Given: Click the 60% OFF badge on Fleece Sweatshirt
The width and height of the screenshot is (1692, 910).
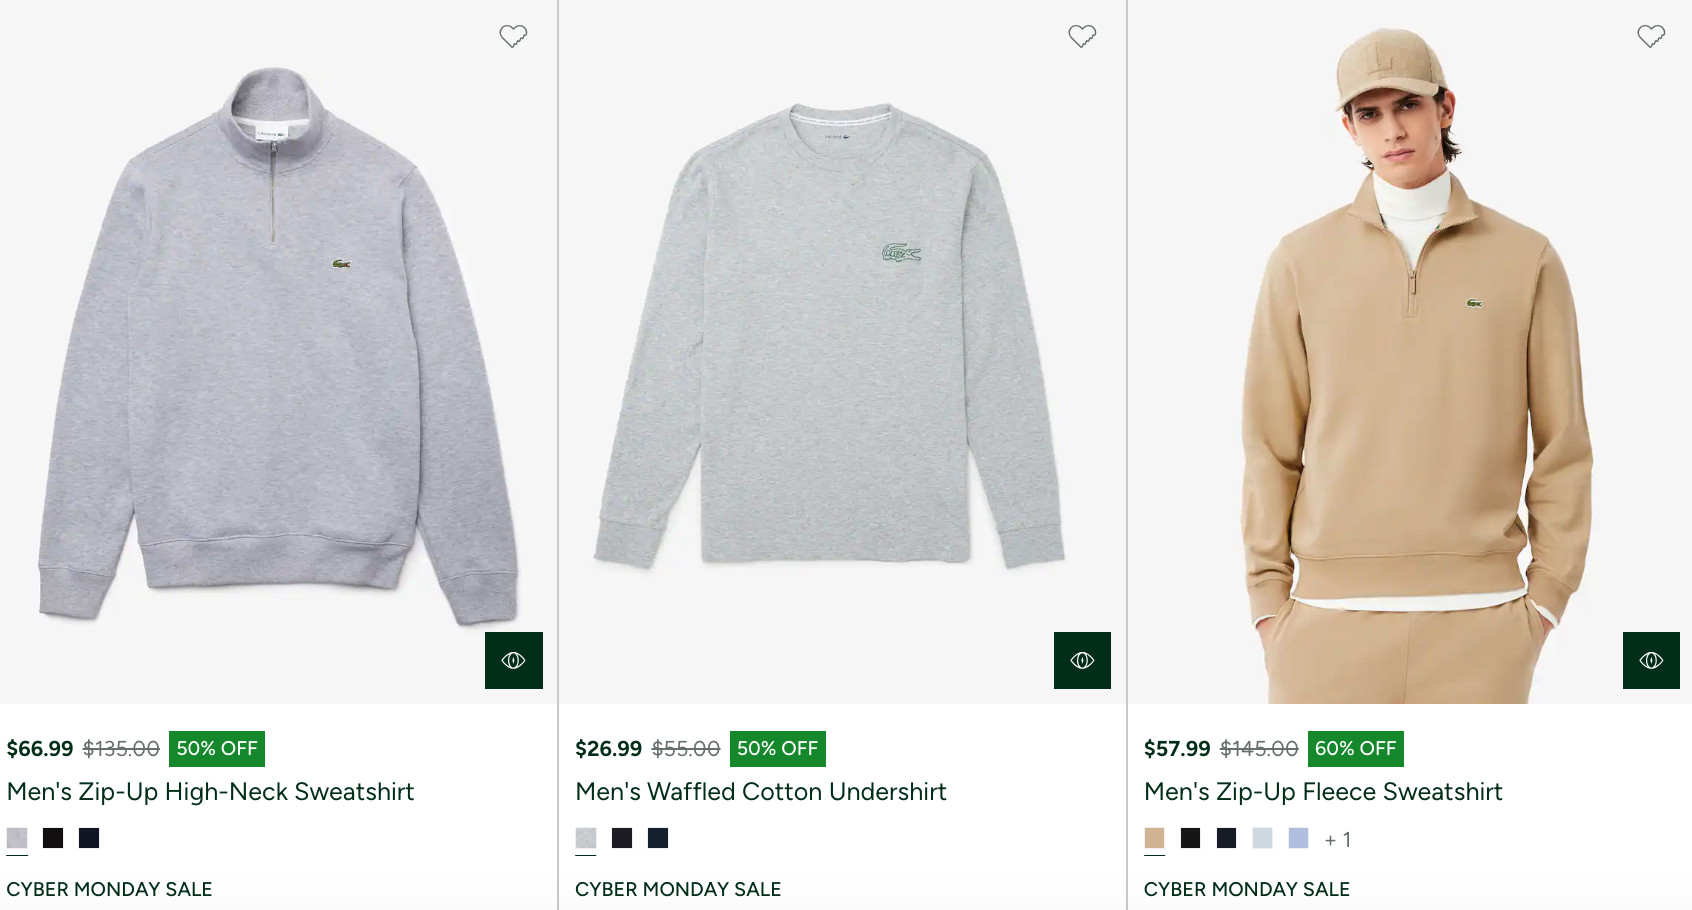Looking at the screenshot, I should (x=1355, y=749).
